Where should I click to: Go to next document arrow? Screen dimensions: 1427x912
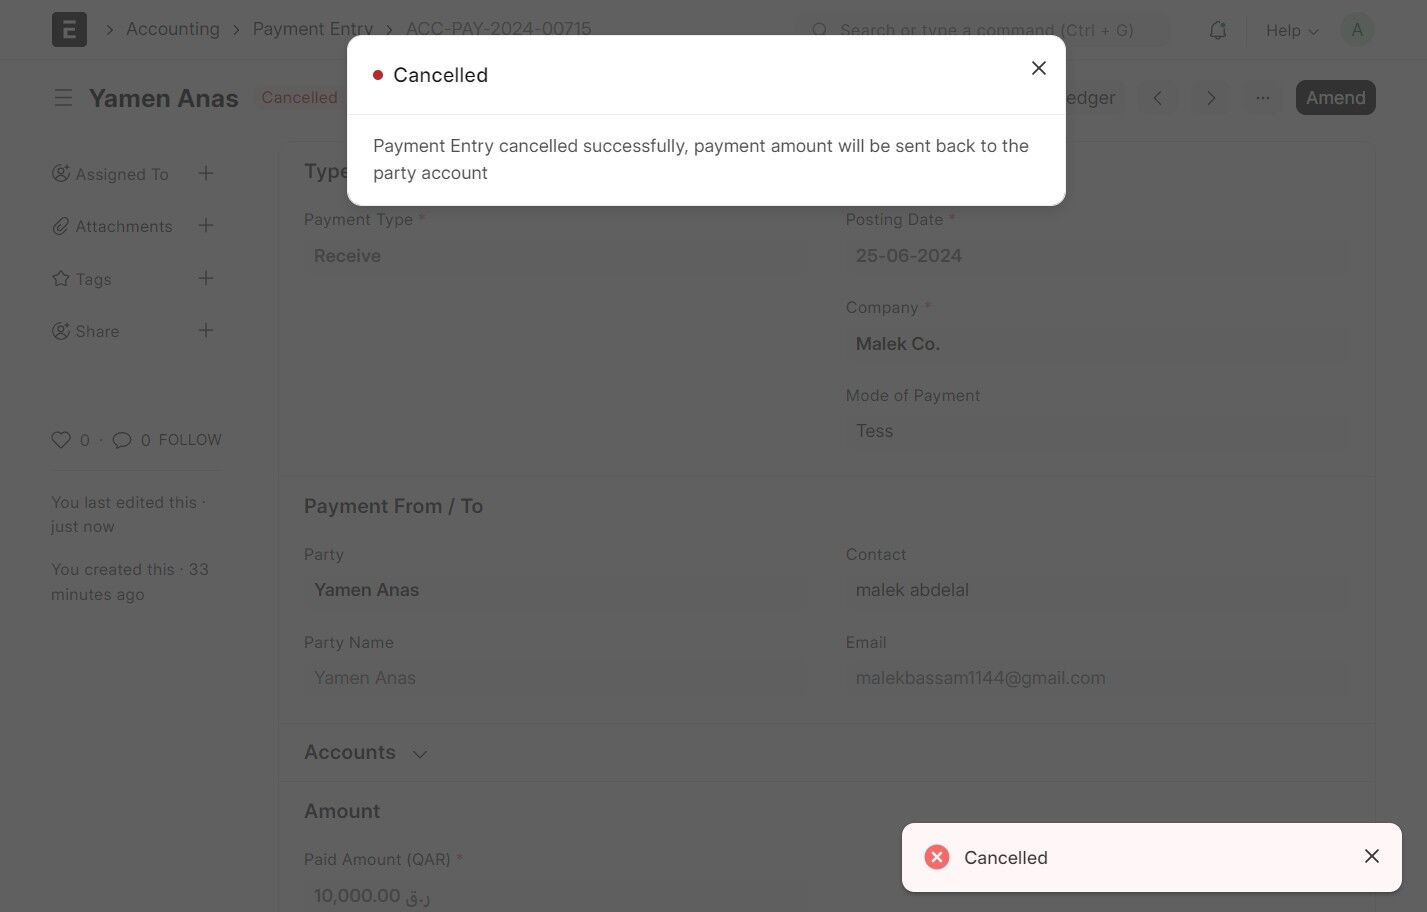click(x=1211, y=98)
